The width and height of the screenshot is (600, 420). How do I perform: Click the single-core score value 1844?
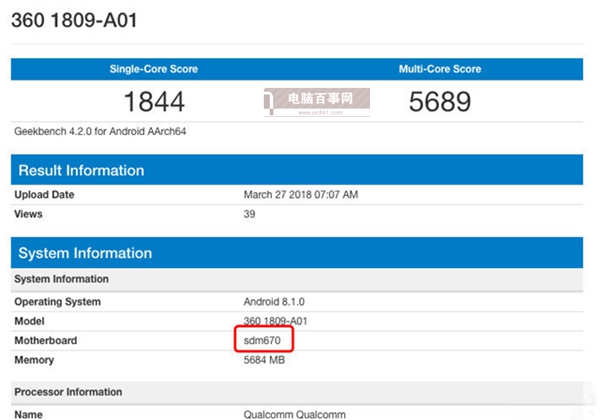click(154, 102)
